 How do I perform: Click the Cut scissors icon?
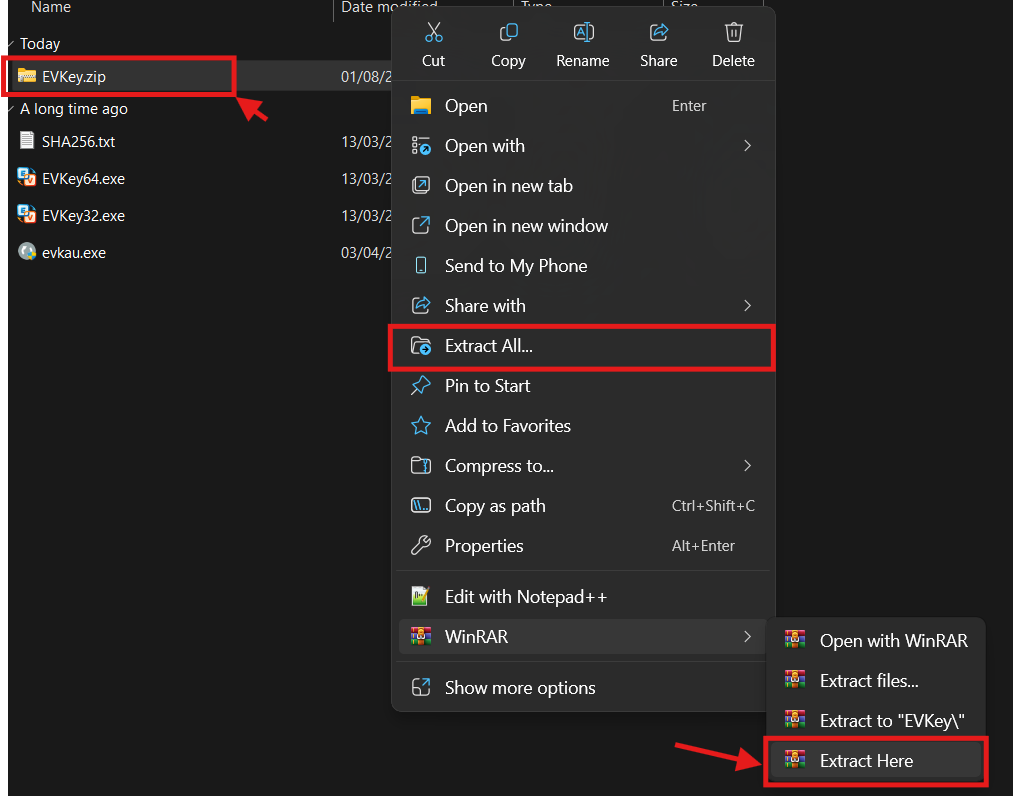pos(433,33)
